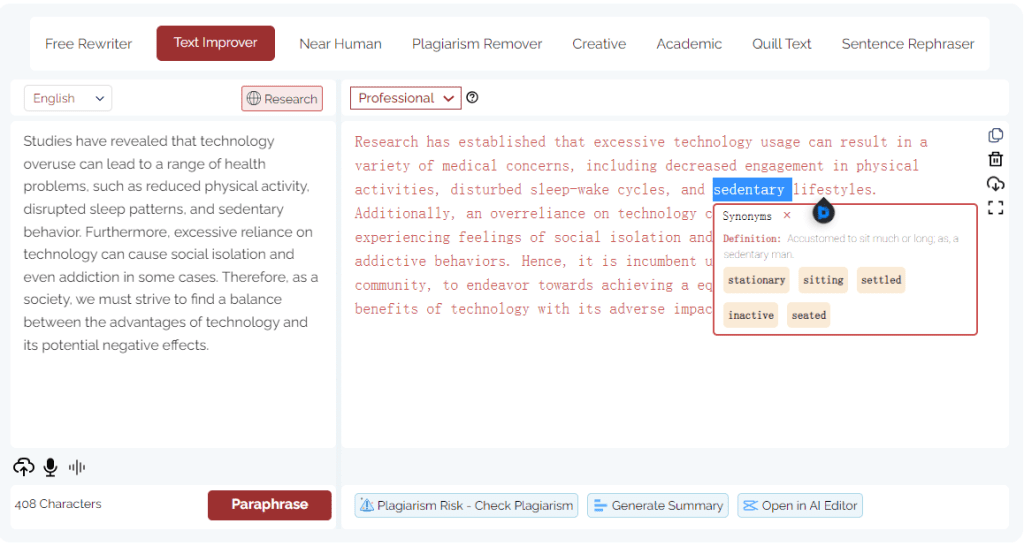
Task: Click the blue badge icon above the Synonyms popup
Action: coord(824,212)
